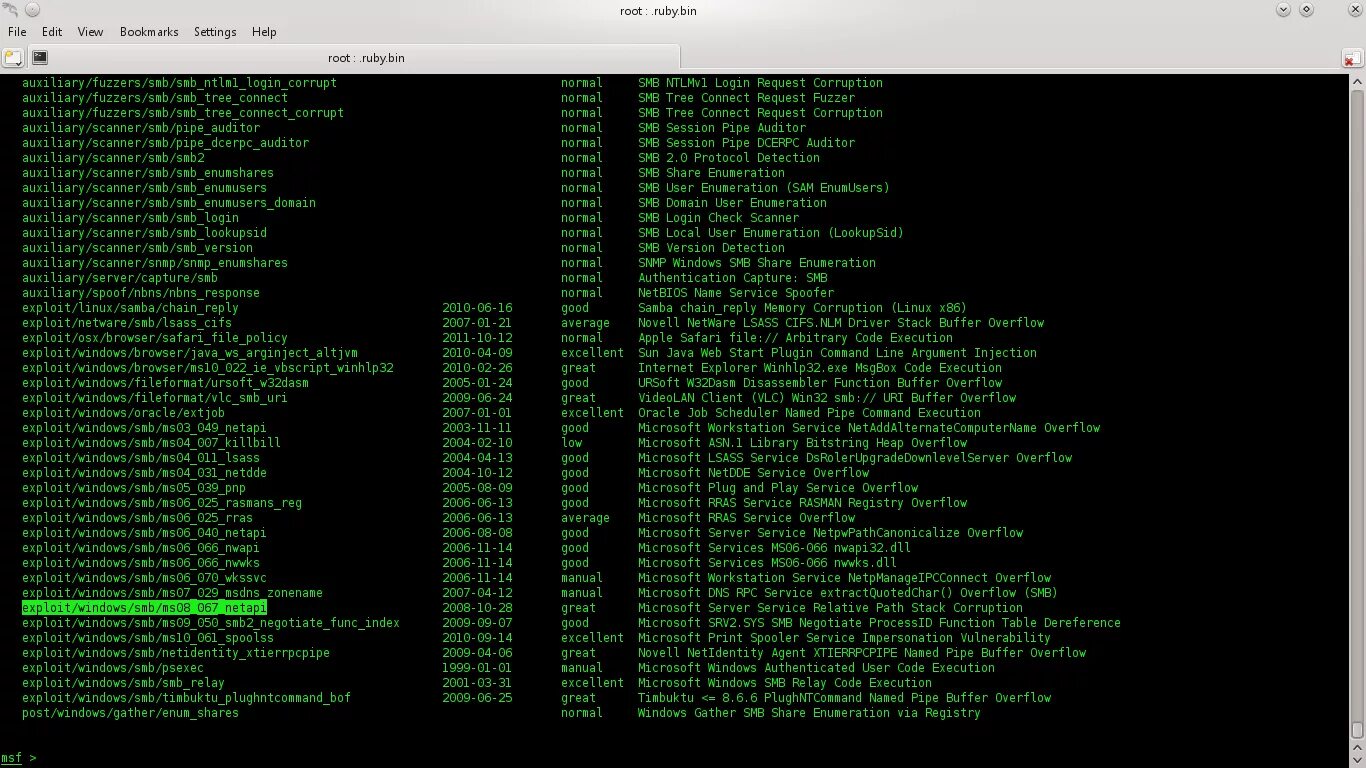
Task: Click auxiliary/scanner/smb/smb_enumshares
Action: point(148,173)
